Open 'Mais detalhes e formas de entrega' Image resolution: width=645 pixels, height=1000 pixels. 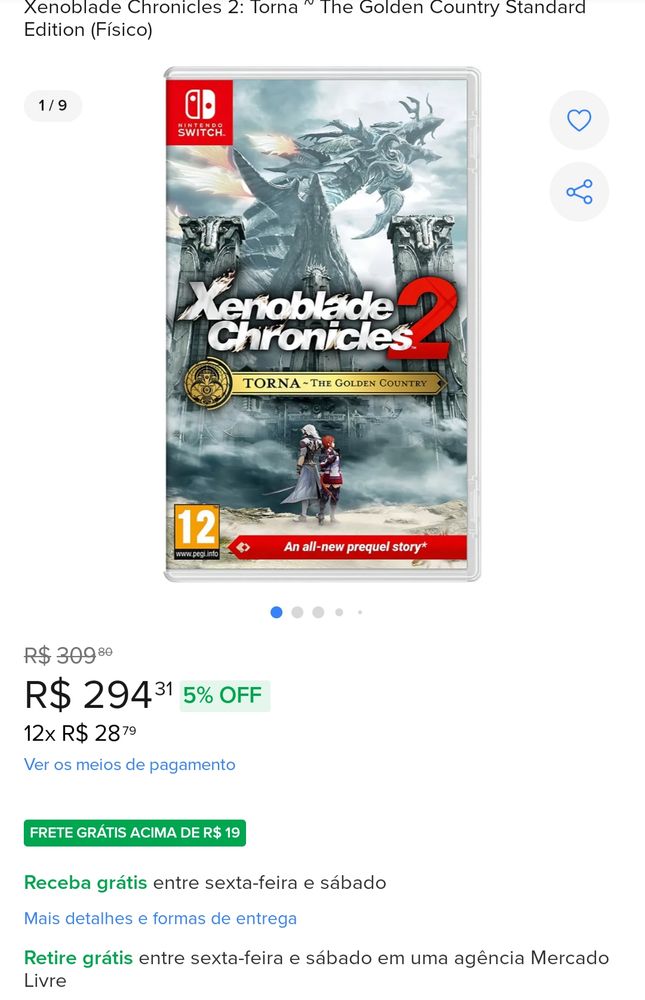pyautogui.click(x=160, y=918)
